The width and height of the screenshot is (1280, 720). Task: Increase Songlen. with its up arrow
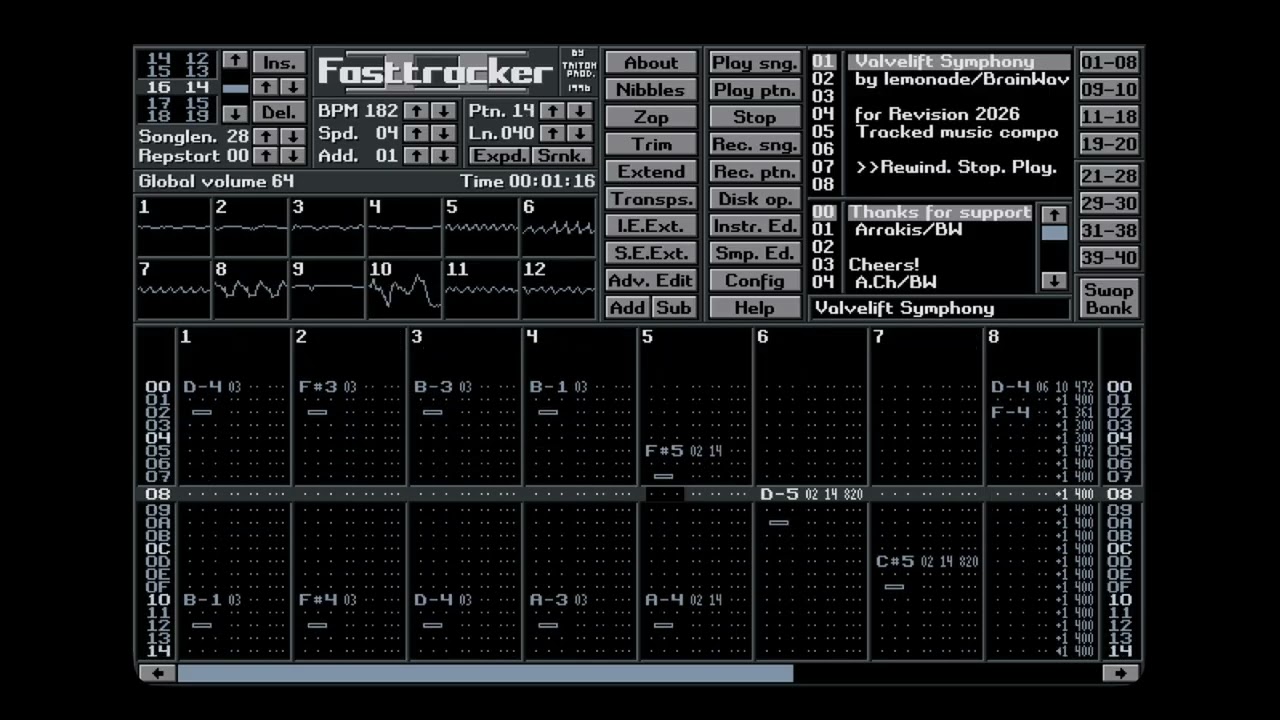(x=266, y=136)
